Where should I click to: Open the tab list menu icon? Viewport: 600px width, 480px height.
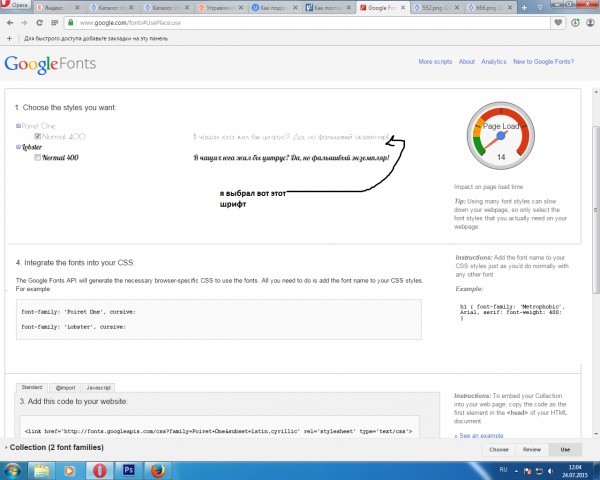pos(540,8)
